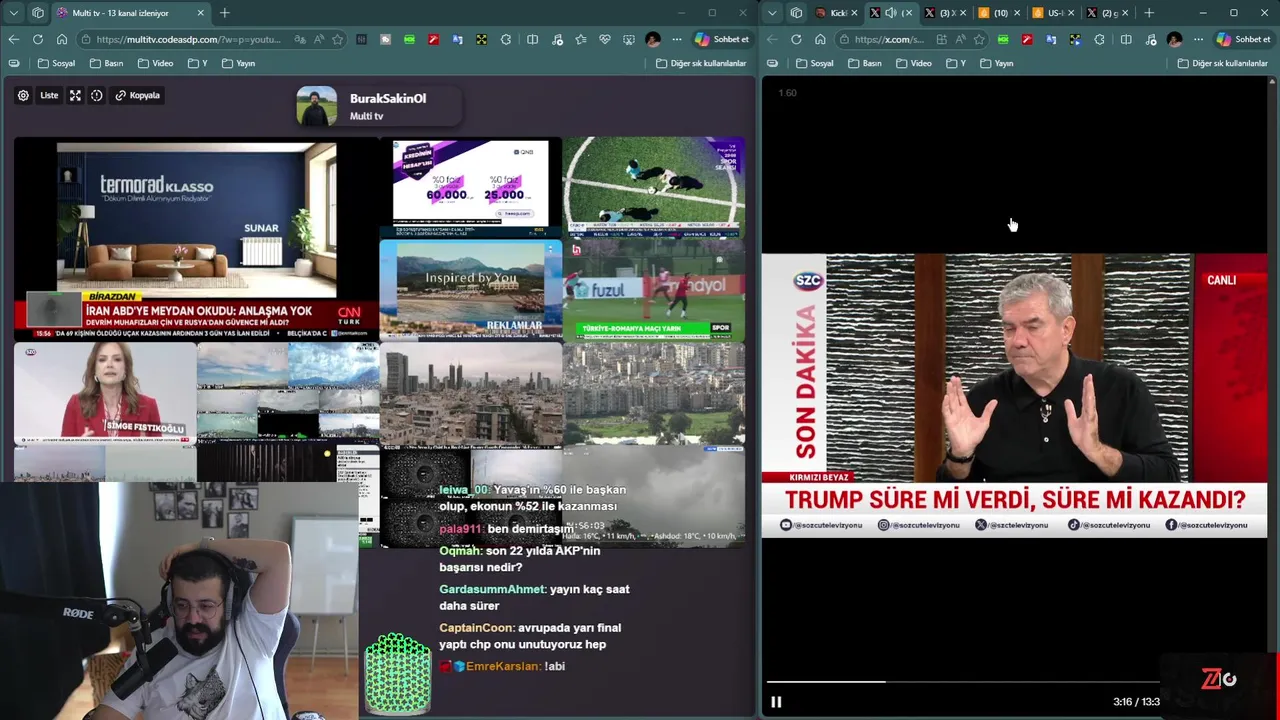
Task: Favorite the Multi tv page with star icon
Action: point(338,39)
